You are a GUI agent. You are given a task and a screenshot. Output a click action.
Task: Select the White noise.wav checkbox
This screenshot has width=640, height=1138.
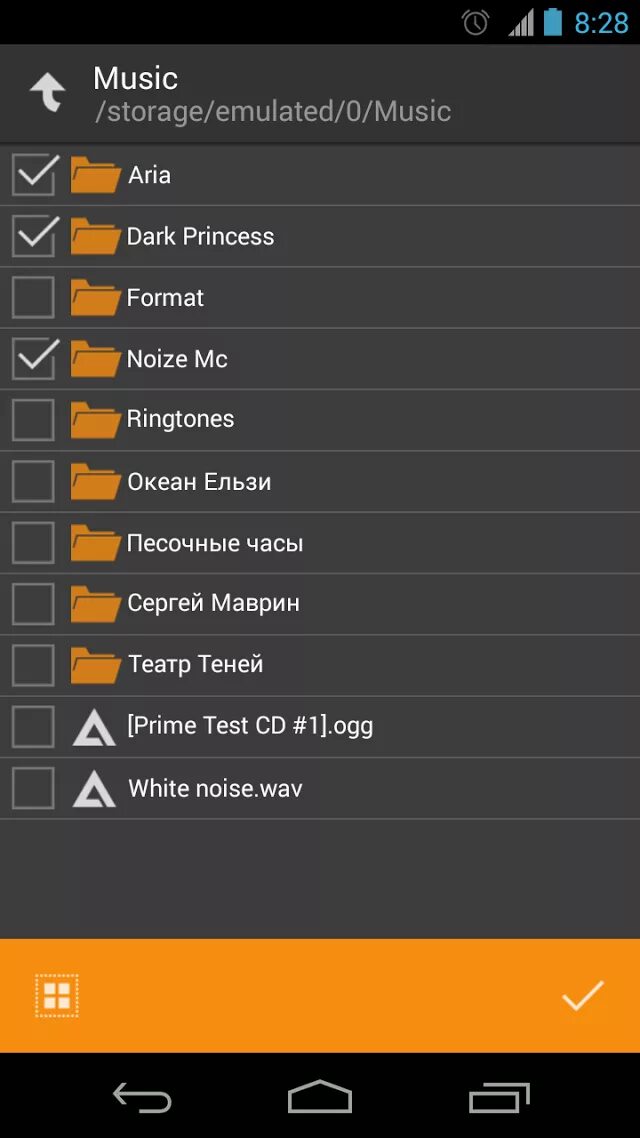(33, 788)
